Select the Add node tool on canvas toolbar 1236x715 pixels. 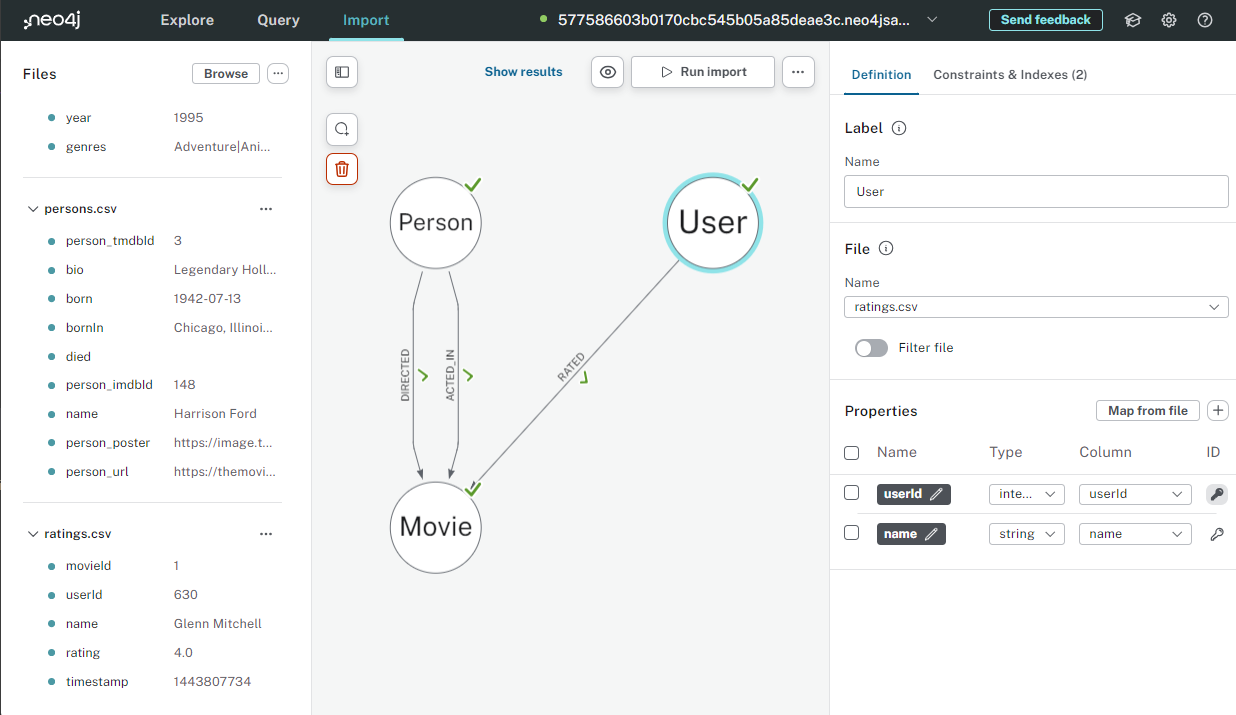tap(341, 129)
